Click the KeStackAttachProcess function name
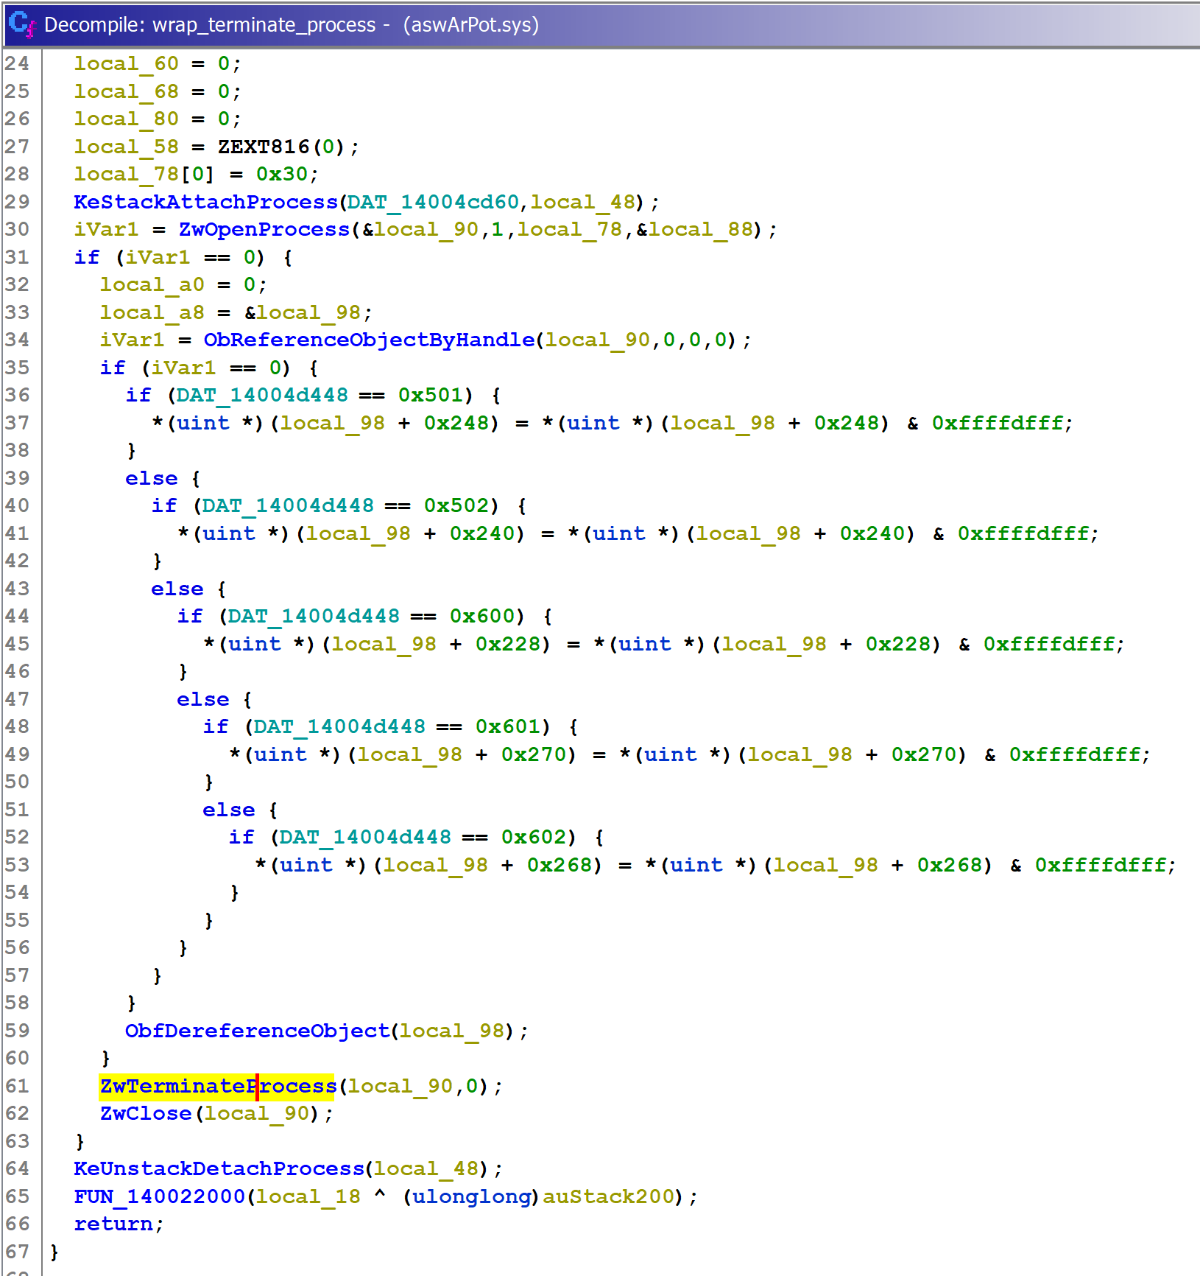This screenshot has width=1200, height=1276. click(x=205, y=202)
